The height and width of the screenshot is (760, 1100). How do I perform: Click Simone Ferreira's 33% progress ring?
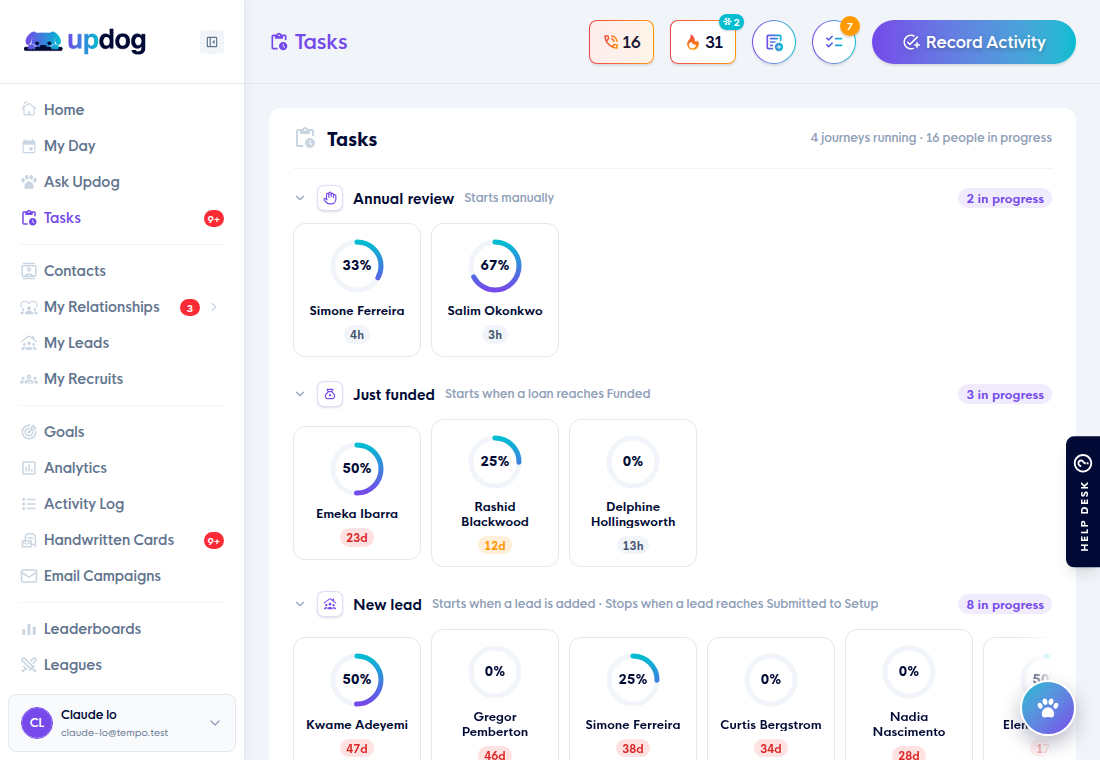357,265
